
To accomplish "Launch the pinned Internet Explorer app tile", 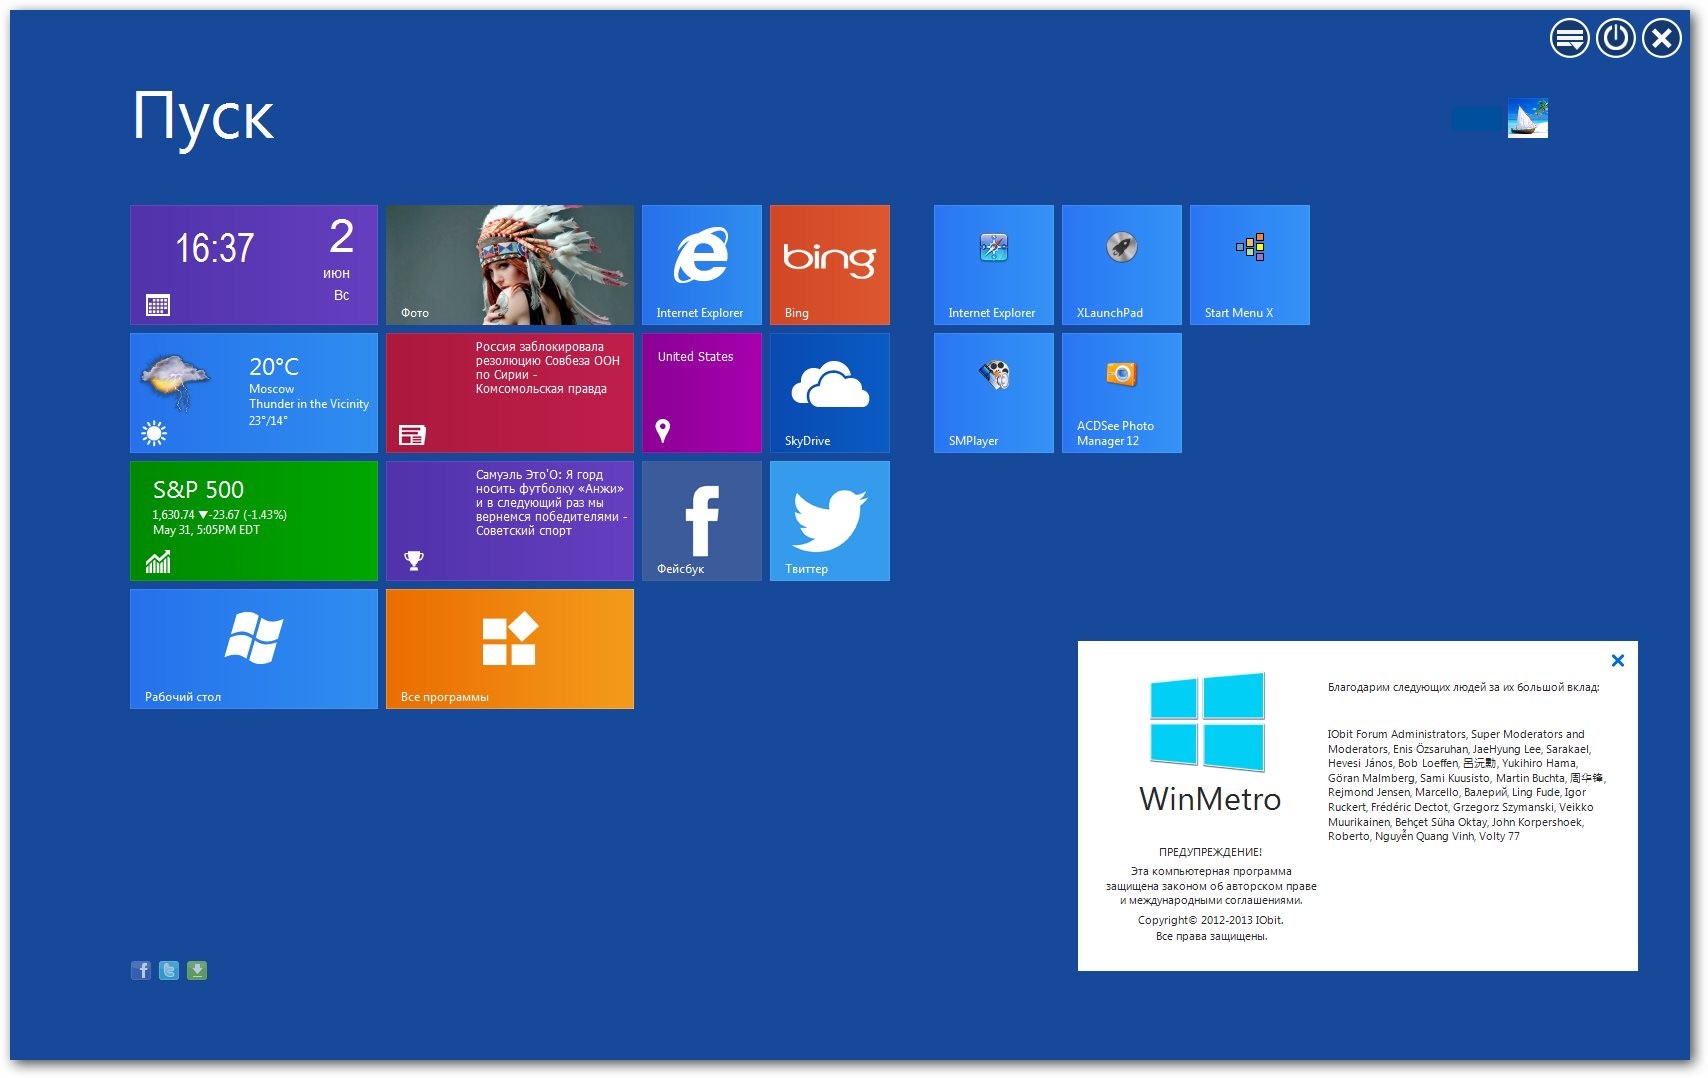I will (994, 265).
